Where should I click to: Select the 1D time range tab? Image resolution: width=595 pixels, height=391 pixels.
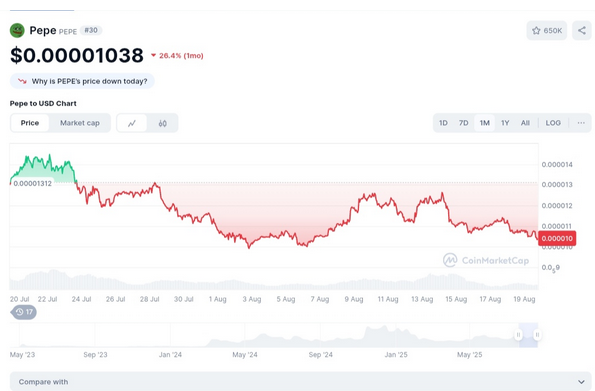coord(443,123)
